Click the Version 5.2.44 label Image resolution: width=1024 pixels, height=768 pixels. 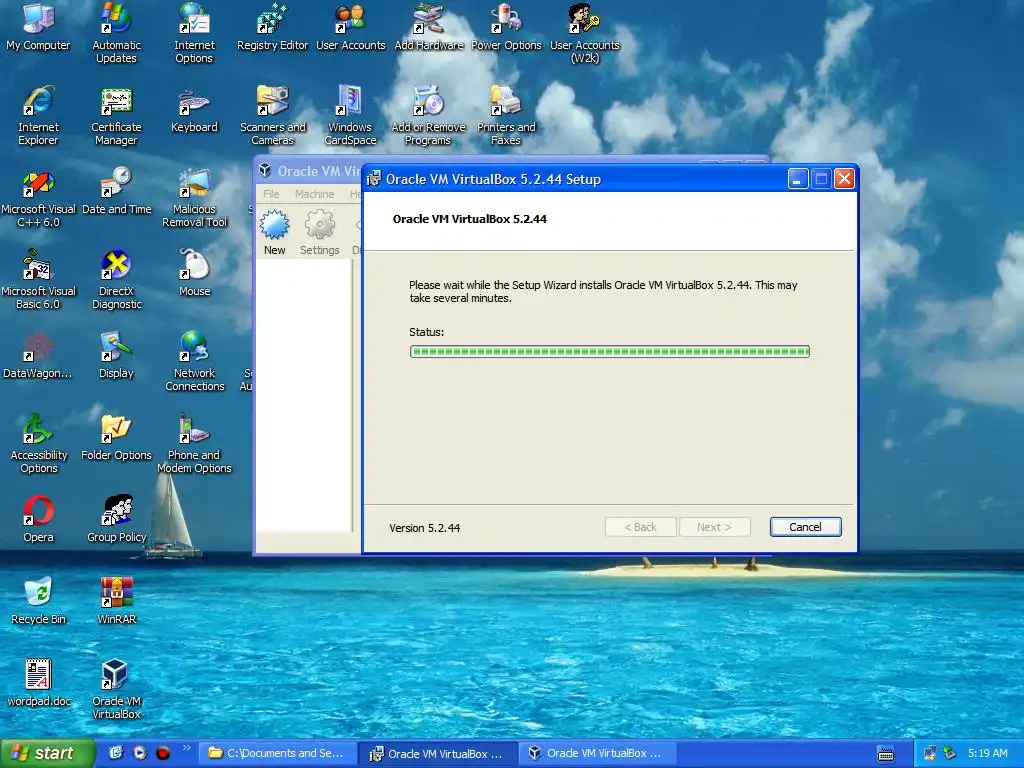click(424, 528)
